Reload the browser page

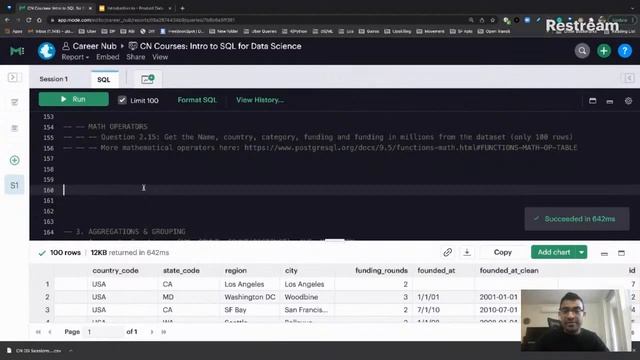pyautogui.click(x=29, y=20)
